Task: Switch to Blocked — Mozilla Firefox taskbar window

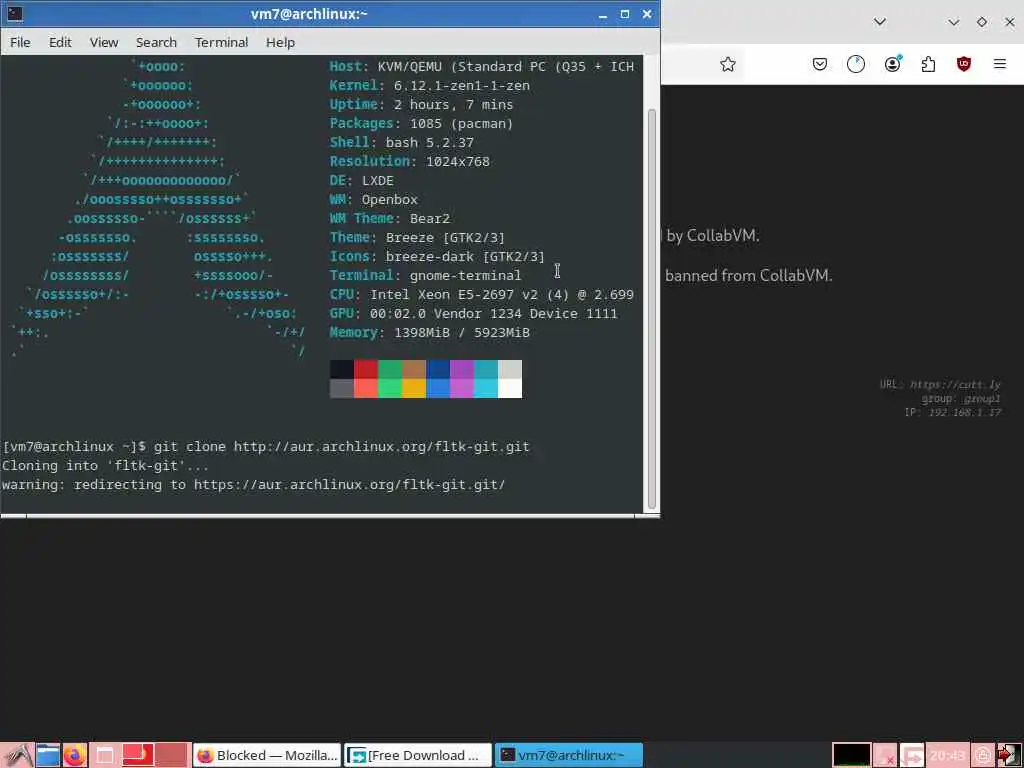Action: [266, 756]
